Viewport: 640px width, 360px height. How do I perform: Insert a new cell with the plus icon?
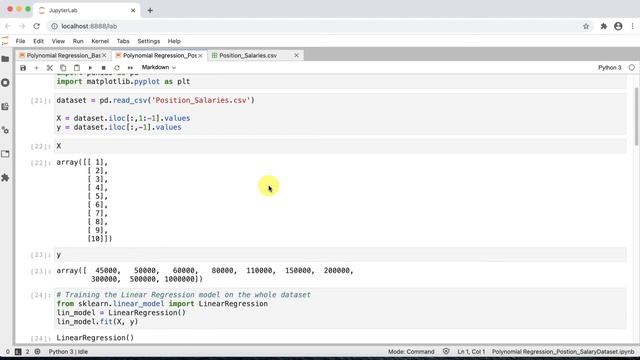coord(36,68)
